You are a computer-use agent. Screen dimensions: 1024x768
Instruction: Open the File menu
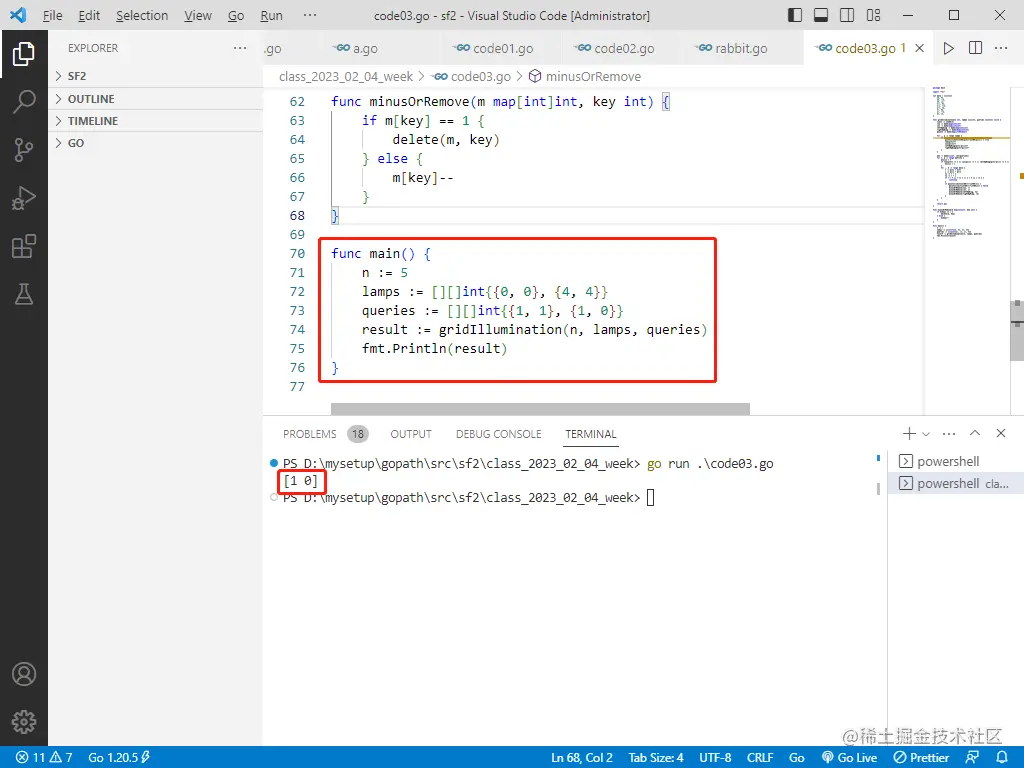[x=52, y=15]
